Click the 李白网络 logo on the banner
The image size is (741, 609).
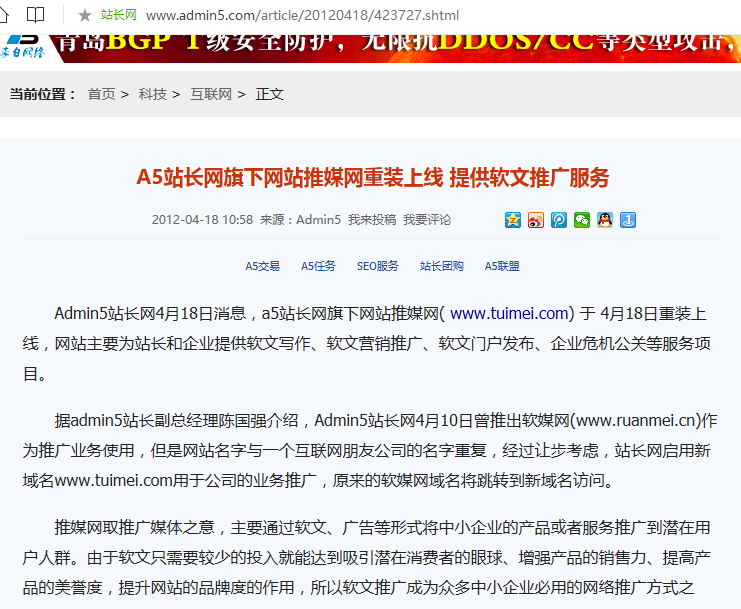pos(24,47)
